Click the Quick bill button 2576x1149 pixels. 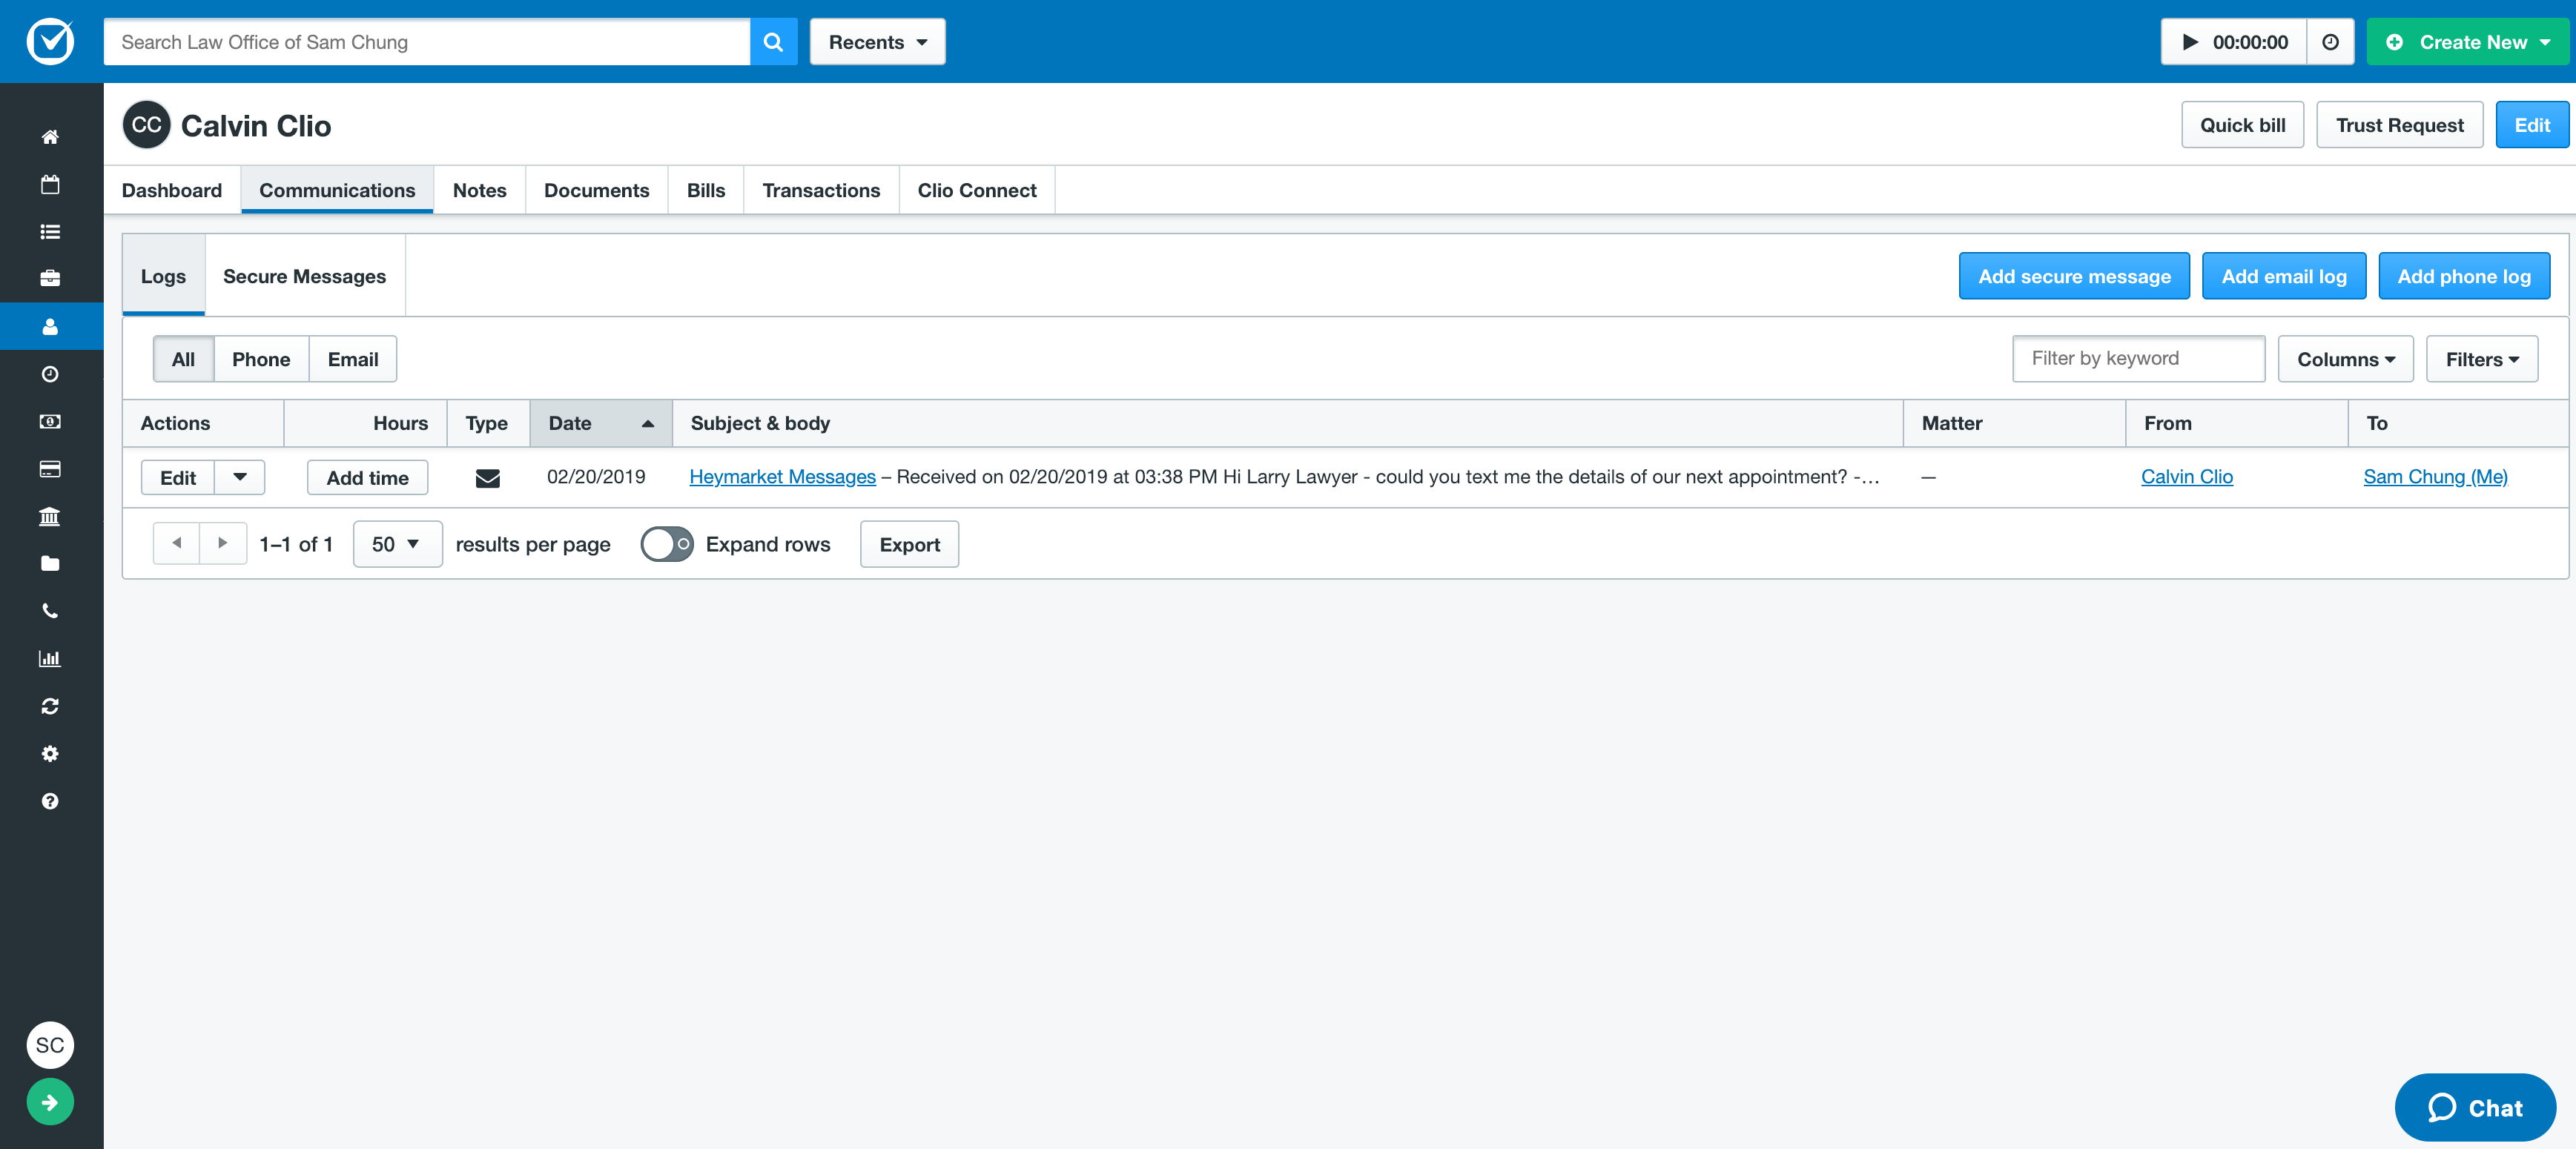(2242, 125)
